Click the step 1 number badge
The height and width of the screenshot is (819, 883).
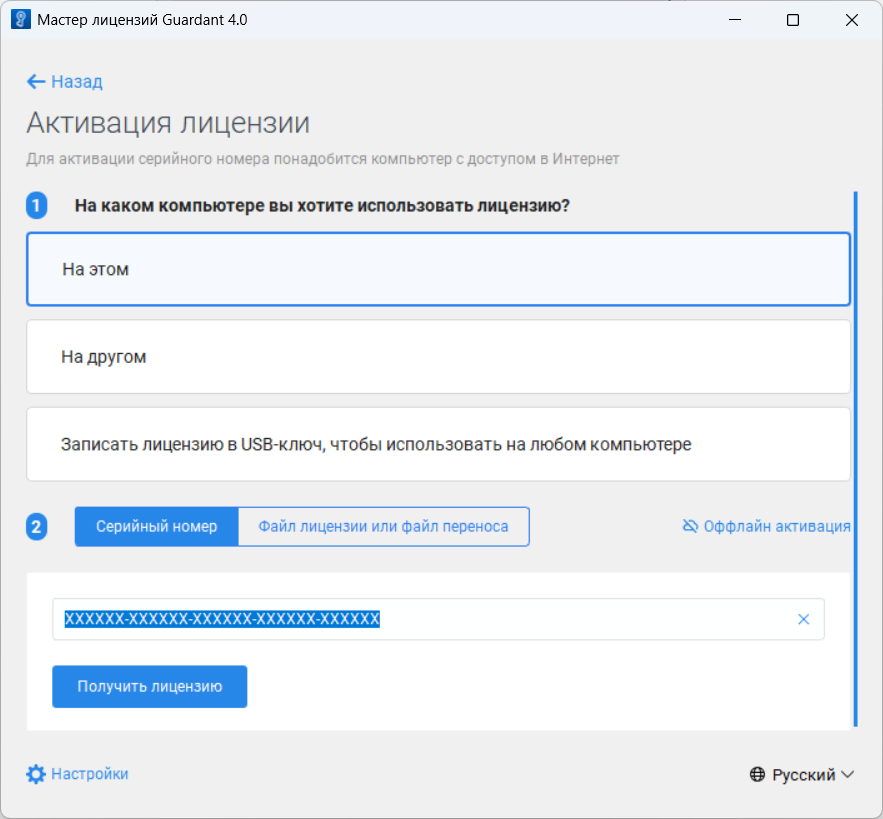click(37, 206)
